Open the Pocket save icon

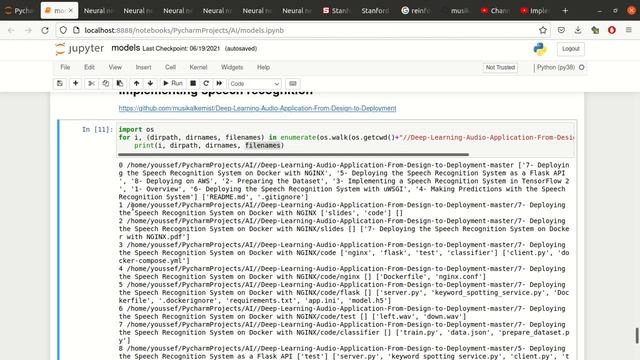[x=561, y=30]
